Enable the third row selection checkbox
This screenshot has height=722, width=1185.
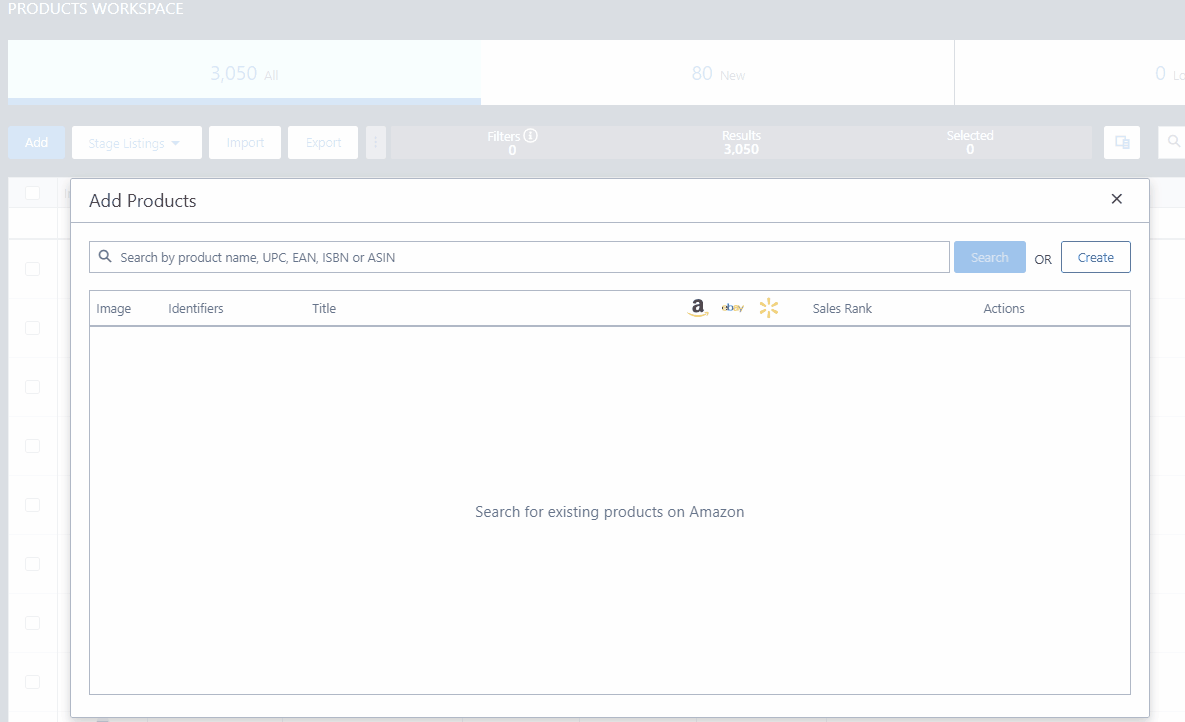point(33,386)
